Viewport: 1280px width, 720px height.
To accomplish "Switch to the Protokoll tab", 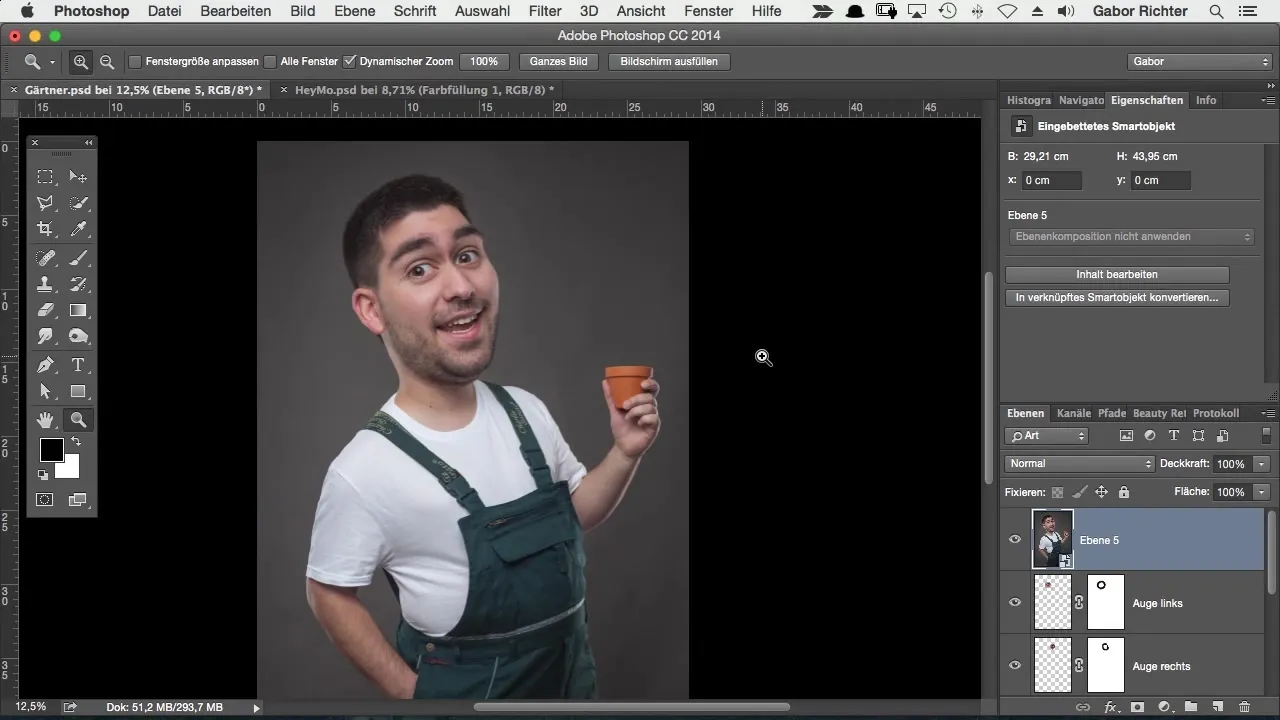I will click(x=1216, y=413).
